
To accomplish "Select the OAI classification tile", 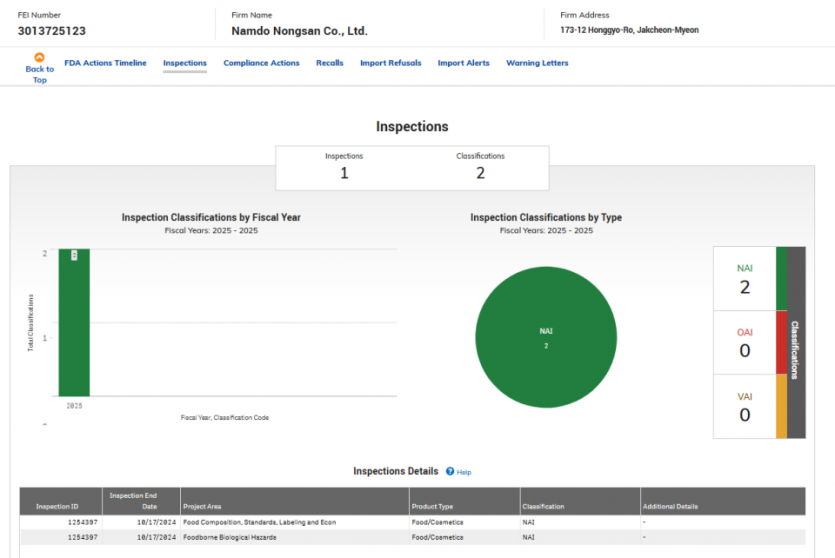I will (x=744, y=342).
